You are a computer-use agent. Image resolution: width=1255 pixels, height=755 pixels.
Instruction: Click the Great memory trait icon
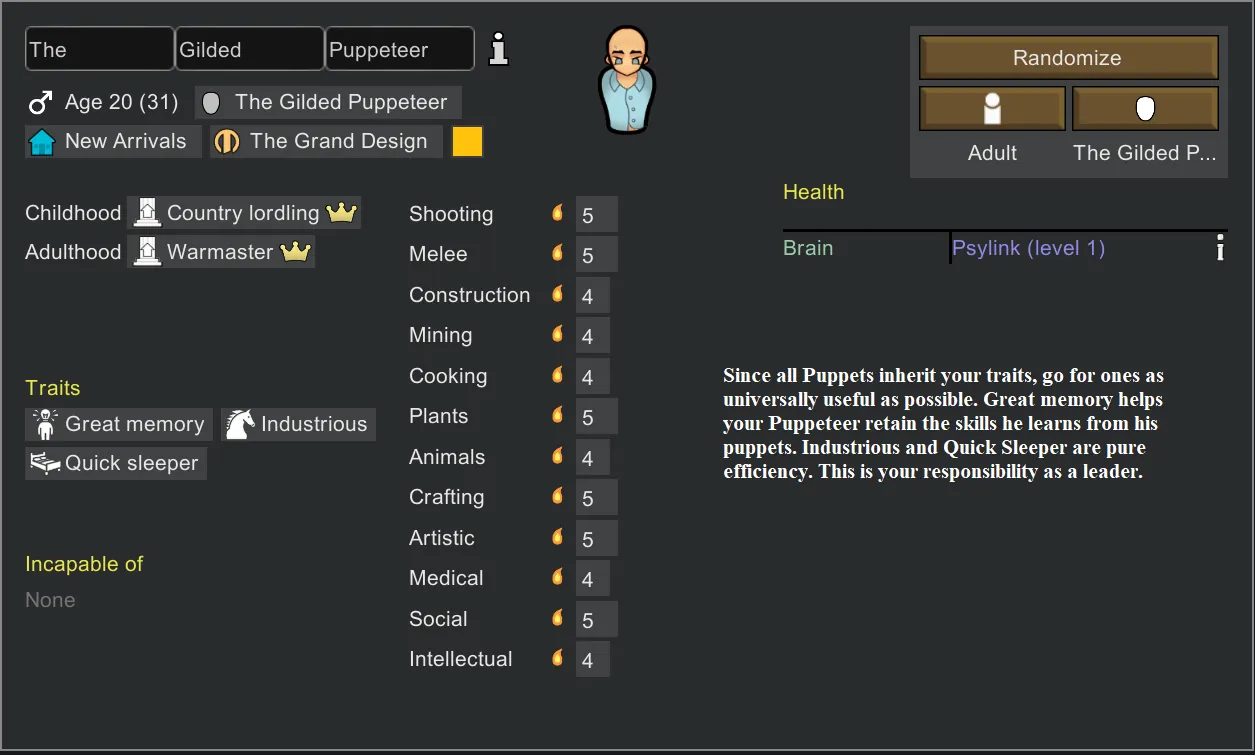point(45,425)
